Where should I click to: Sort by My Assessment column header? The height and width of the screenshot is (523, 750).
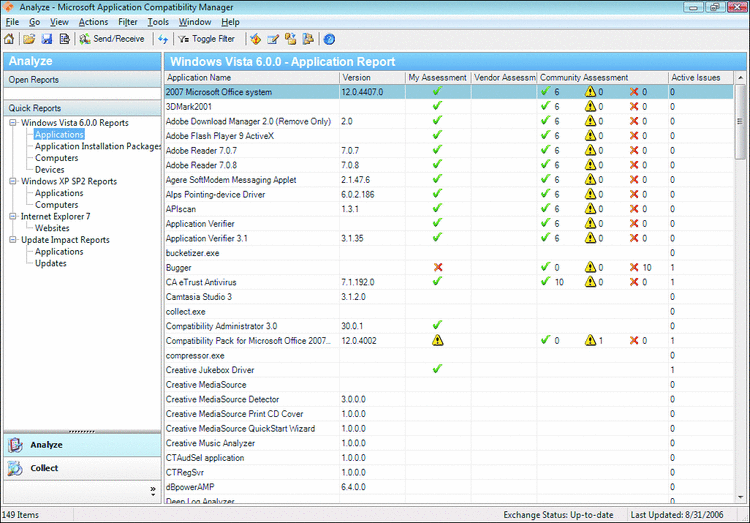tap(438, 78)
